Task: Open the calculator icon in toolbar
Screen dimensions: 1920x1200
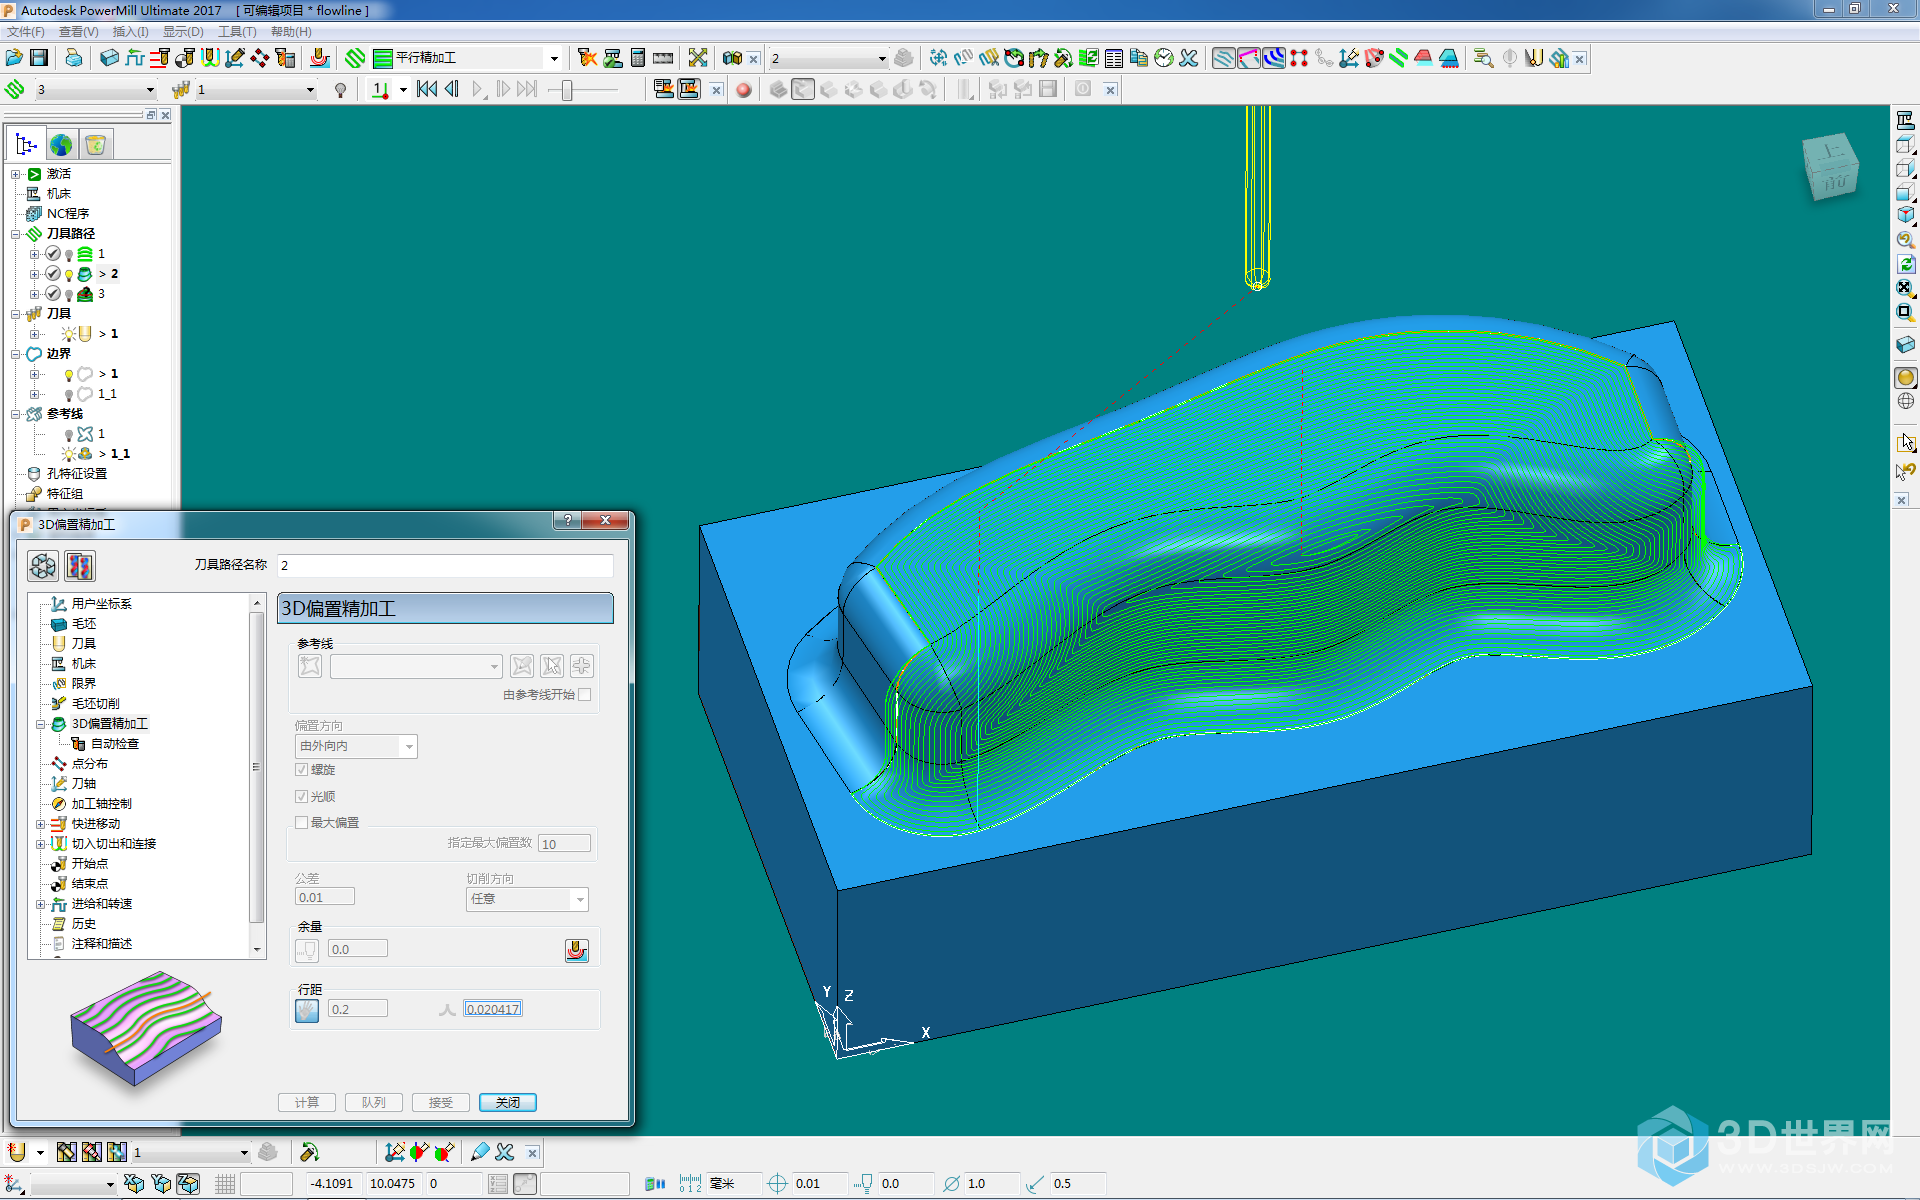Action: pos(638,58)
